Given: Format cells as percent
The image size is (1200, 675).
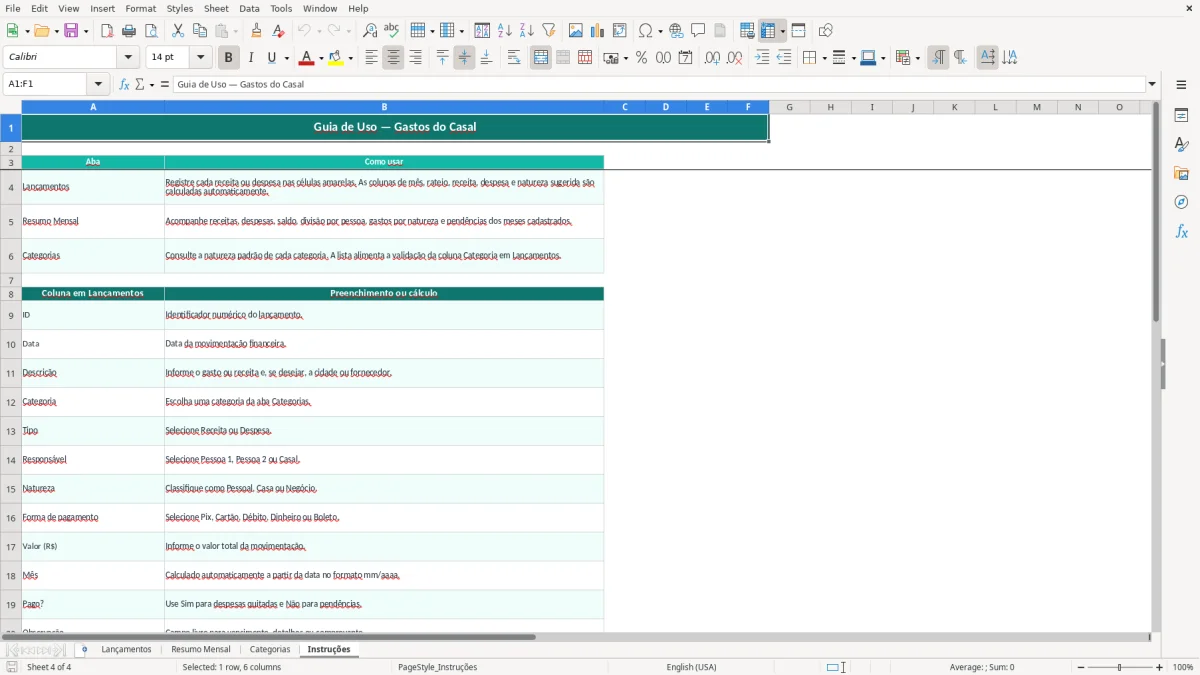Looking at the screenshot, I should (x=641, y=58).
